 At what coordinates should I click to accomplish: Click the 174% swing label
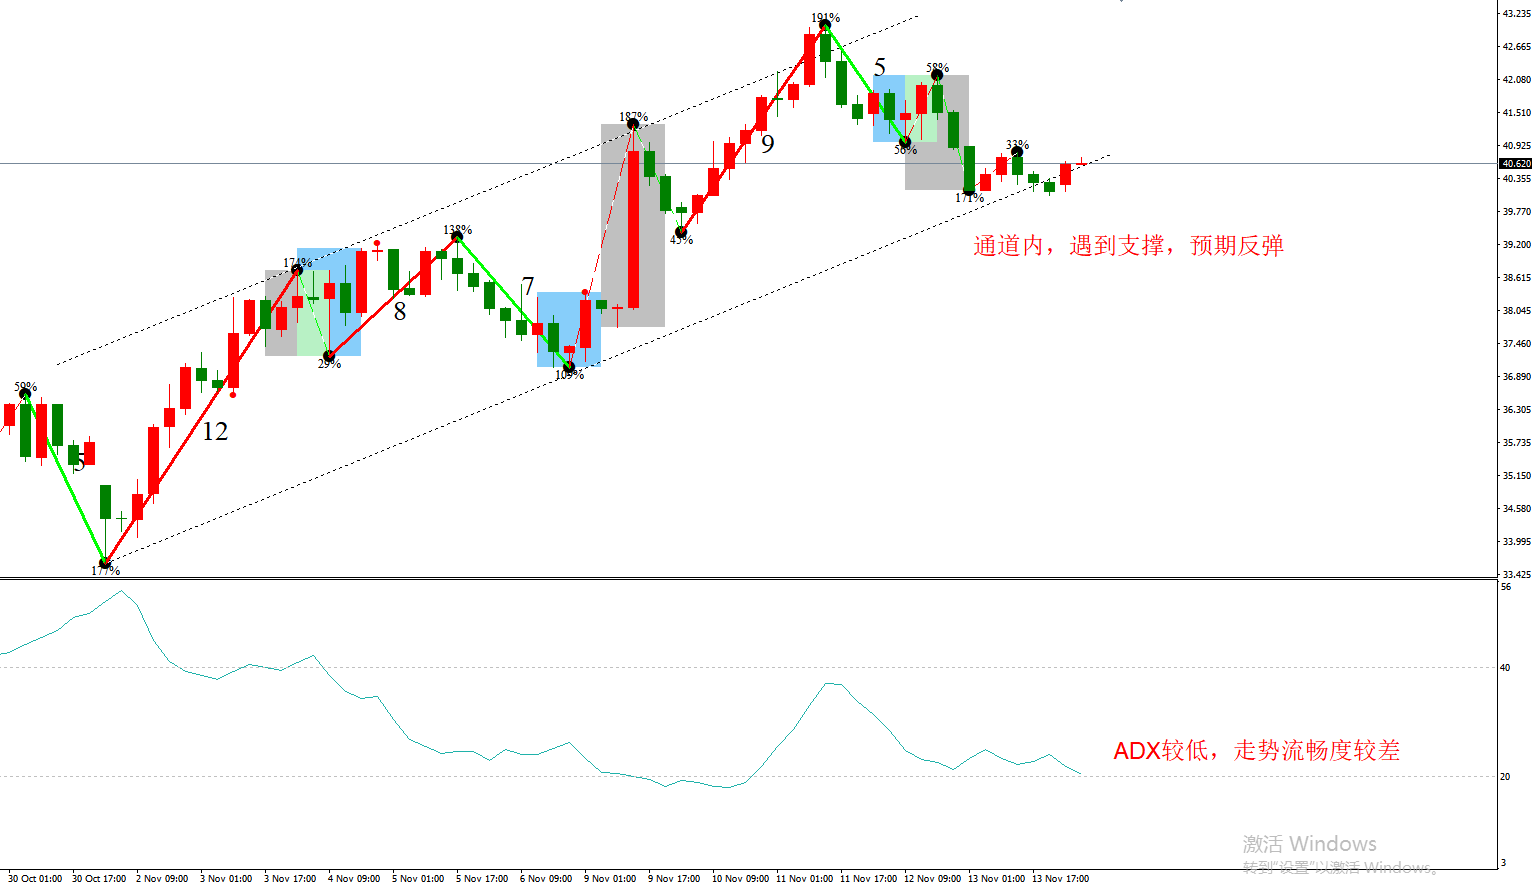tap(297, 264)
